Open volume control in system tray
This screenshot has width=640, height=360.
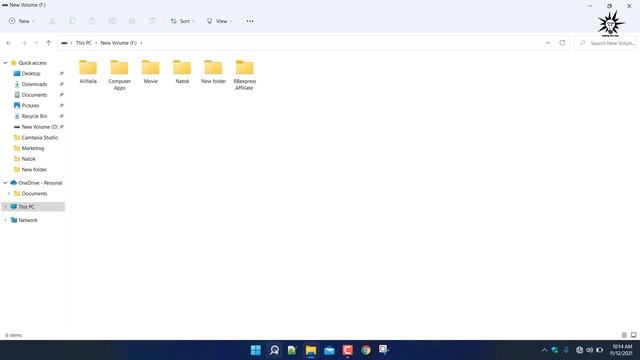(589, 350)
